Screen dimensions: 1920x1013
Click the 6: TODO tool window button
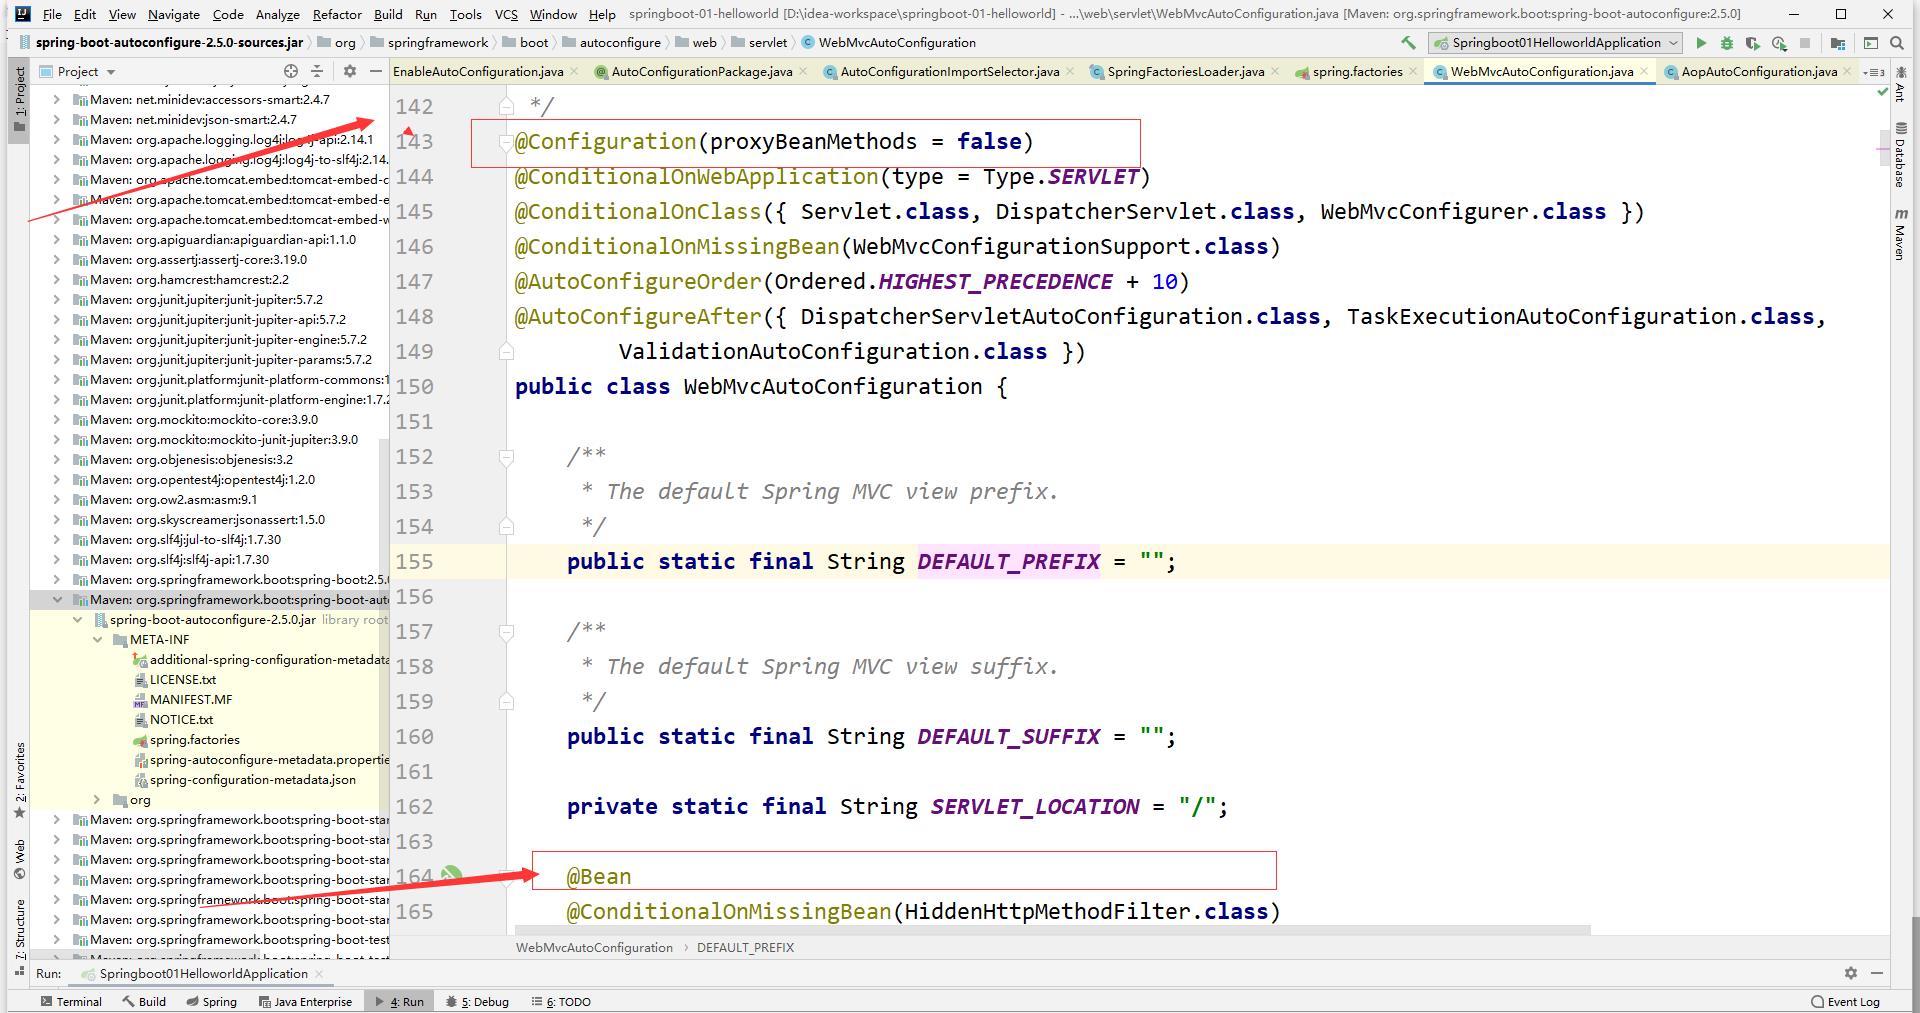click(561, 1001)
